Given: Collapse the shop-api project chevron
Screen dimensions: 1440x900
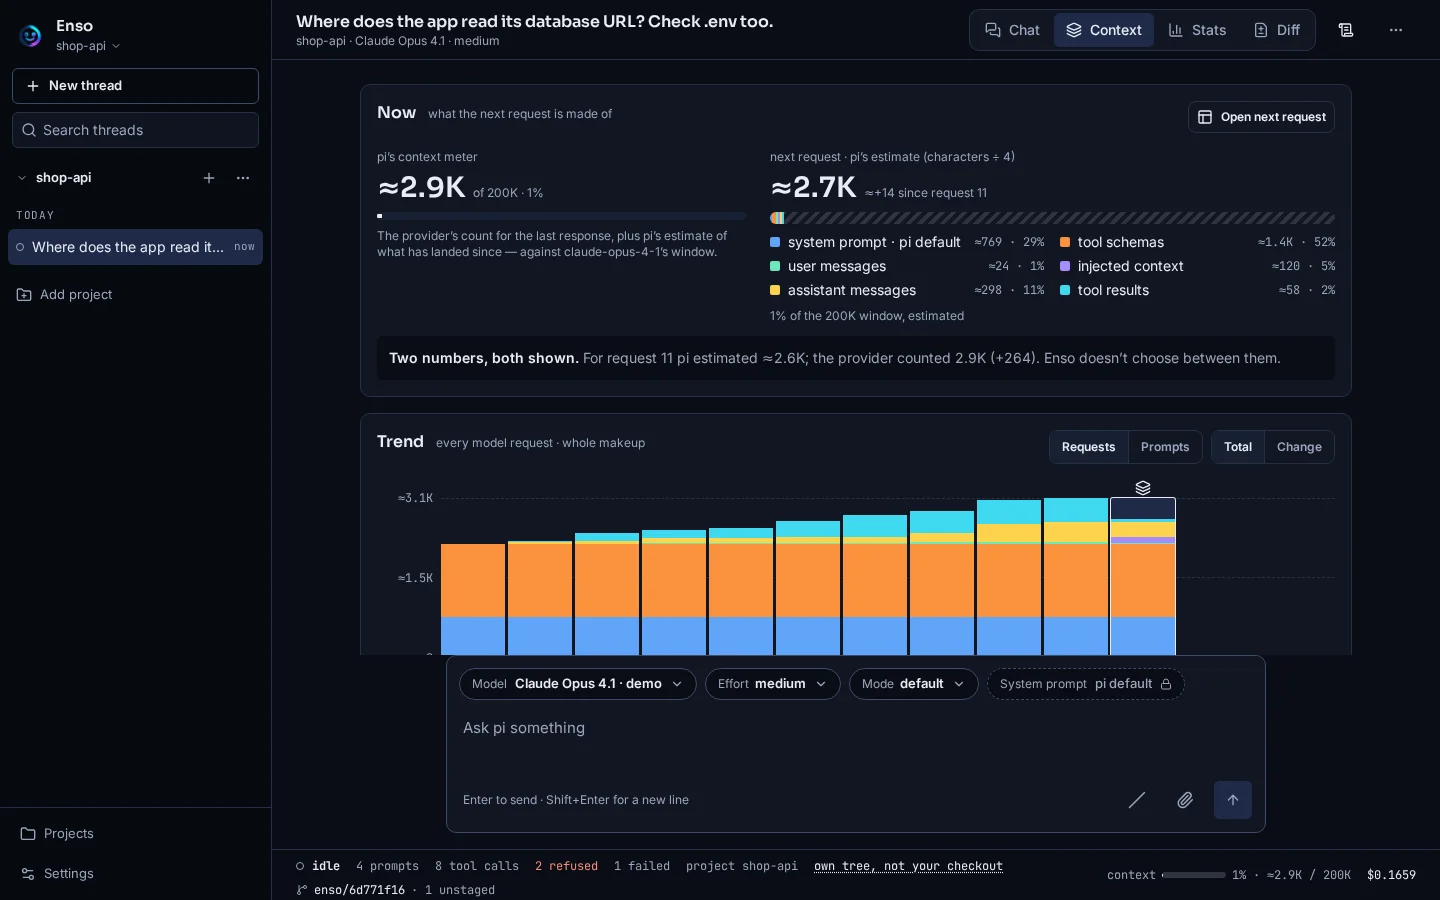Looking at the screenshot, I should coord(22,178).
